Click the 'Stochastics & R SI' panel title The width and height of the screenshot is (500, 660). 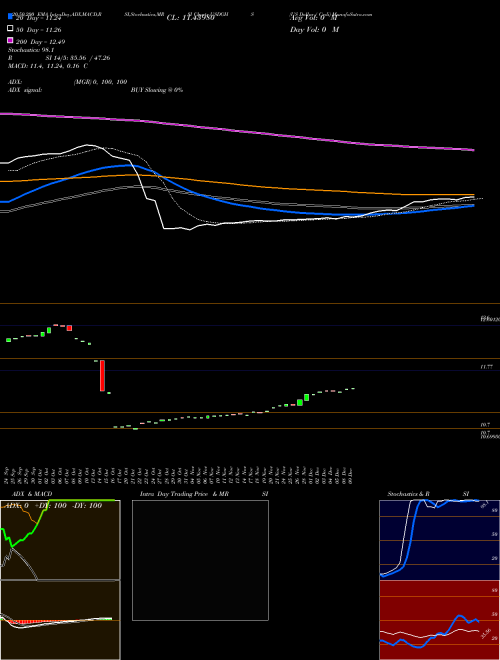[x=428, y=494]
